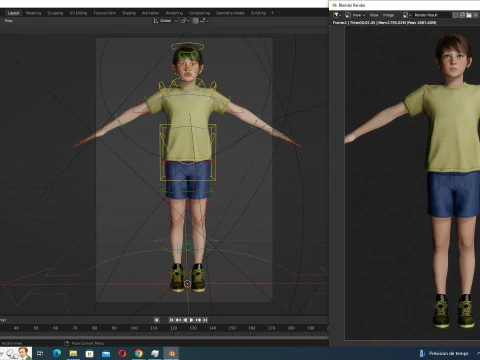Toggle timeline auto keying record button
The image size is (480, 360).
click(x=156, y=320)
